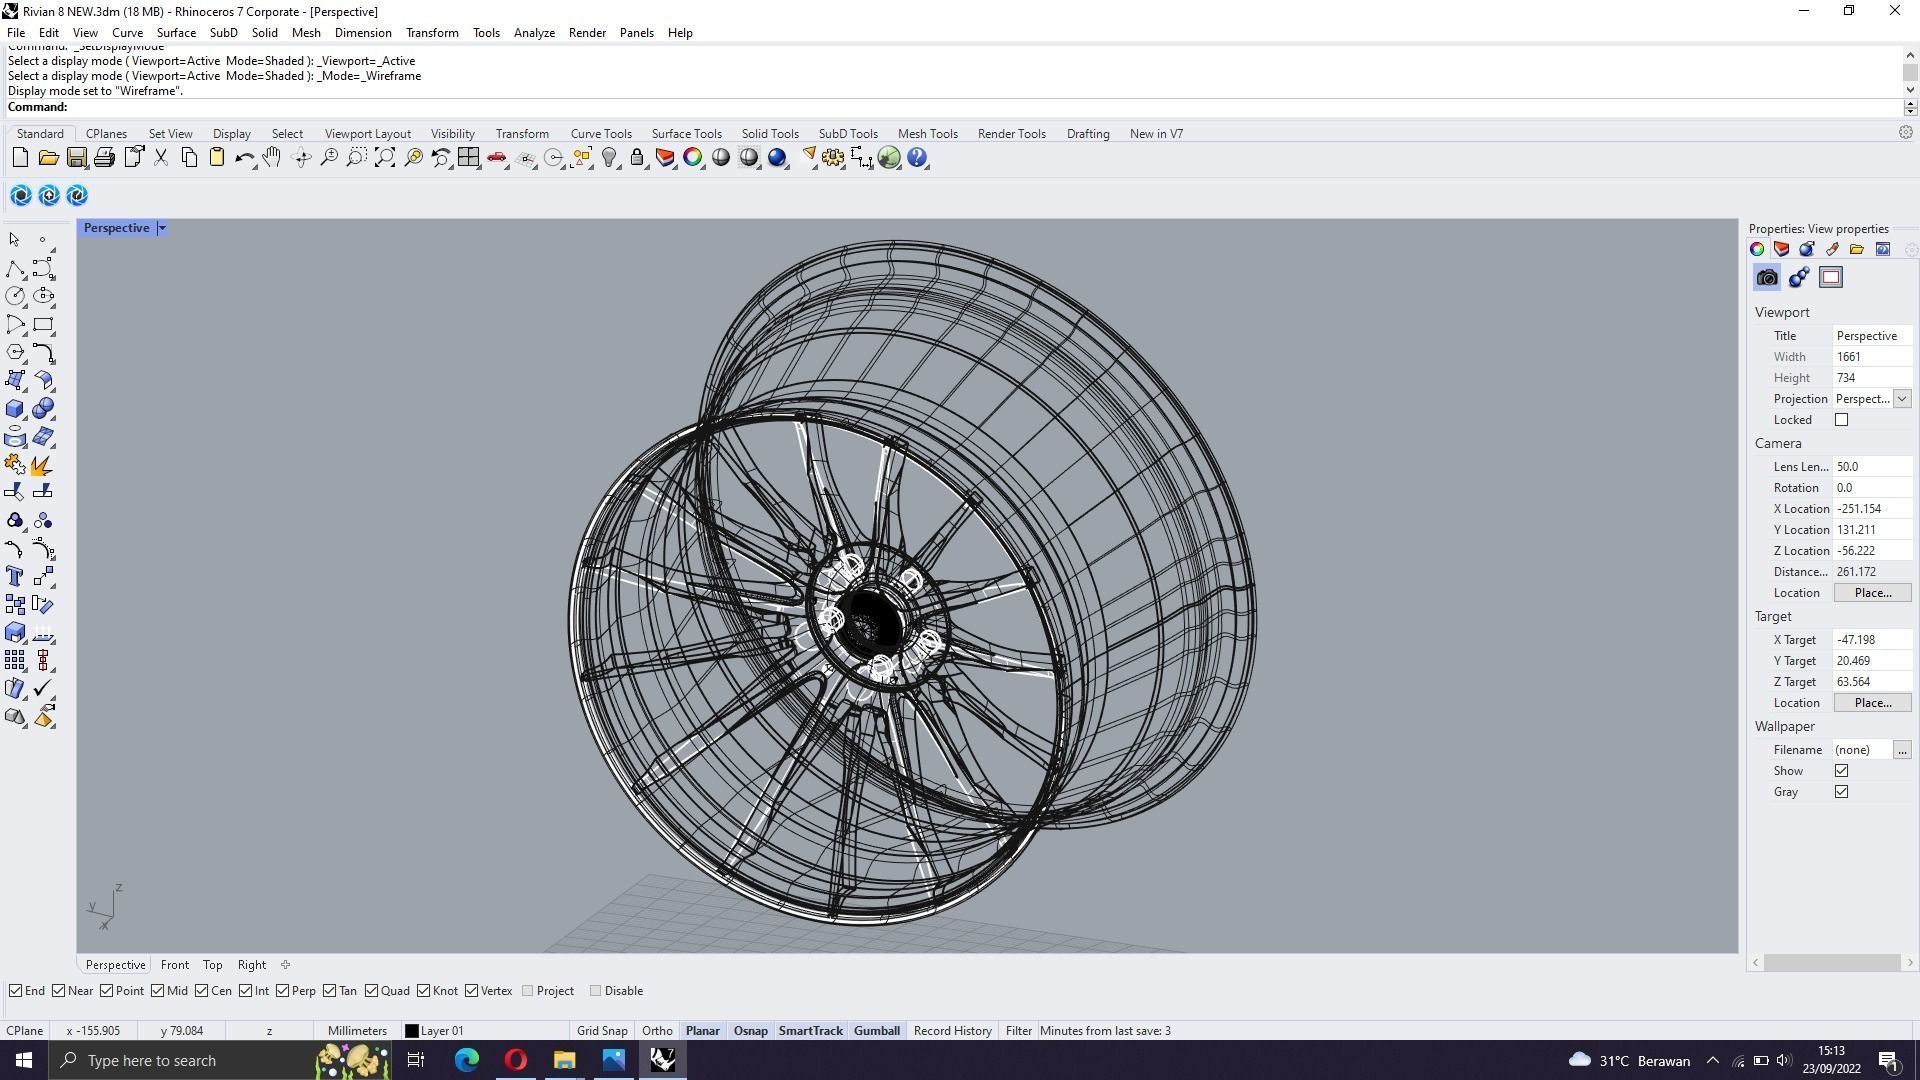Open Windows Start menu
1920x1080 pixels.
pyautogui.click(x=24, y=1060)
